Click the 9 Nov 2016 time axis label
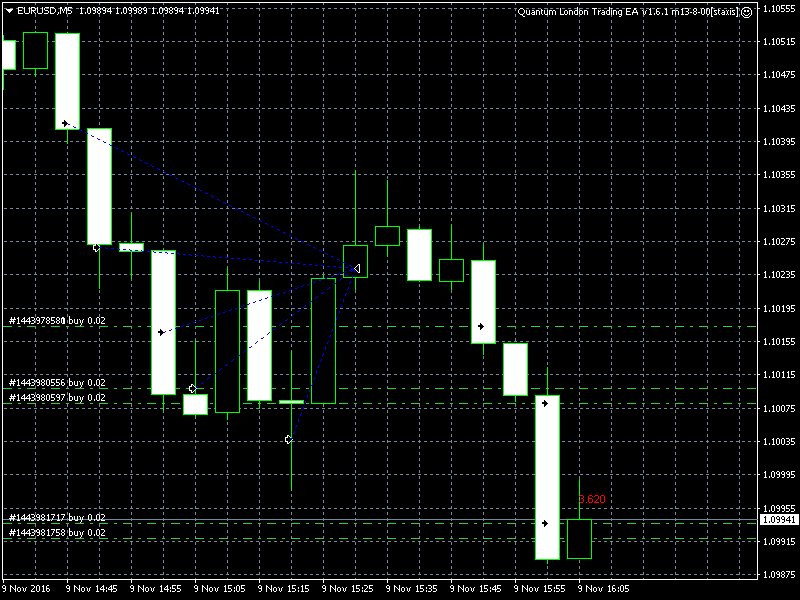Screen dimensions: 800x600 point(27,588)
